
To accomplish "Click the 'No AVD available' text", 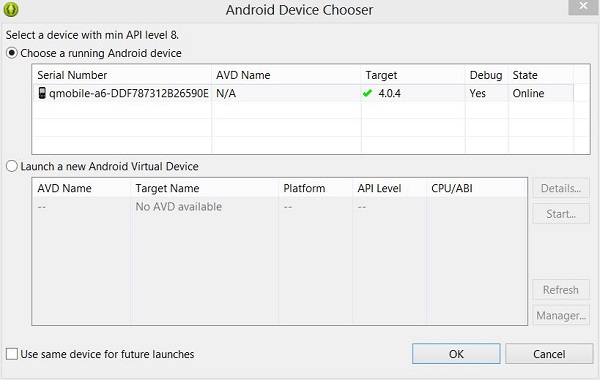I will tap(179, 207).
